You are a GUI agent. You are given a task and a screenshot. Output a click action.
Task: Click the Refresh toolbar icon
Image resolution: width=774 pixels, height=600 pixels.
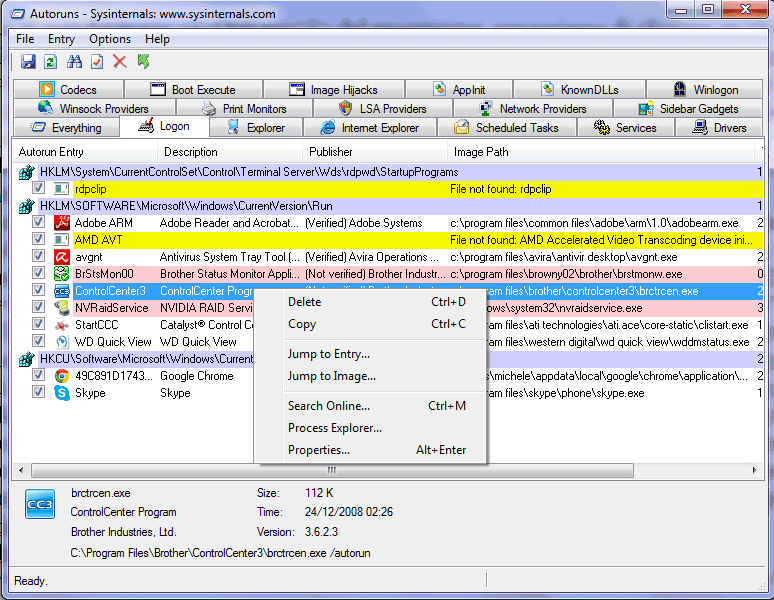(50, 62)
